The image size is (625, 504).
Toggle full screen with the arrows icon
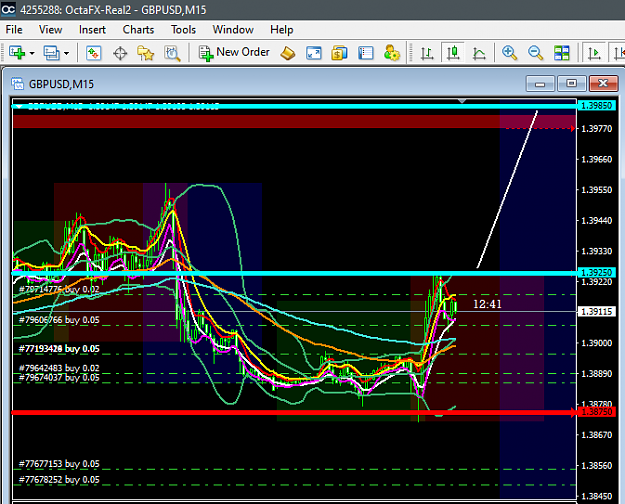click(314, 53)
